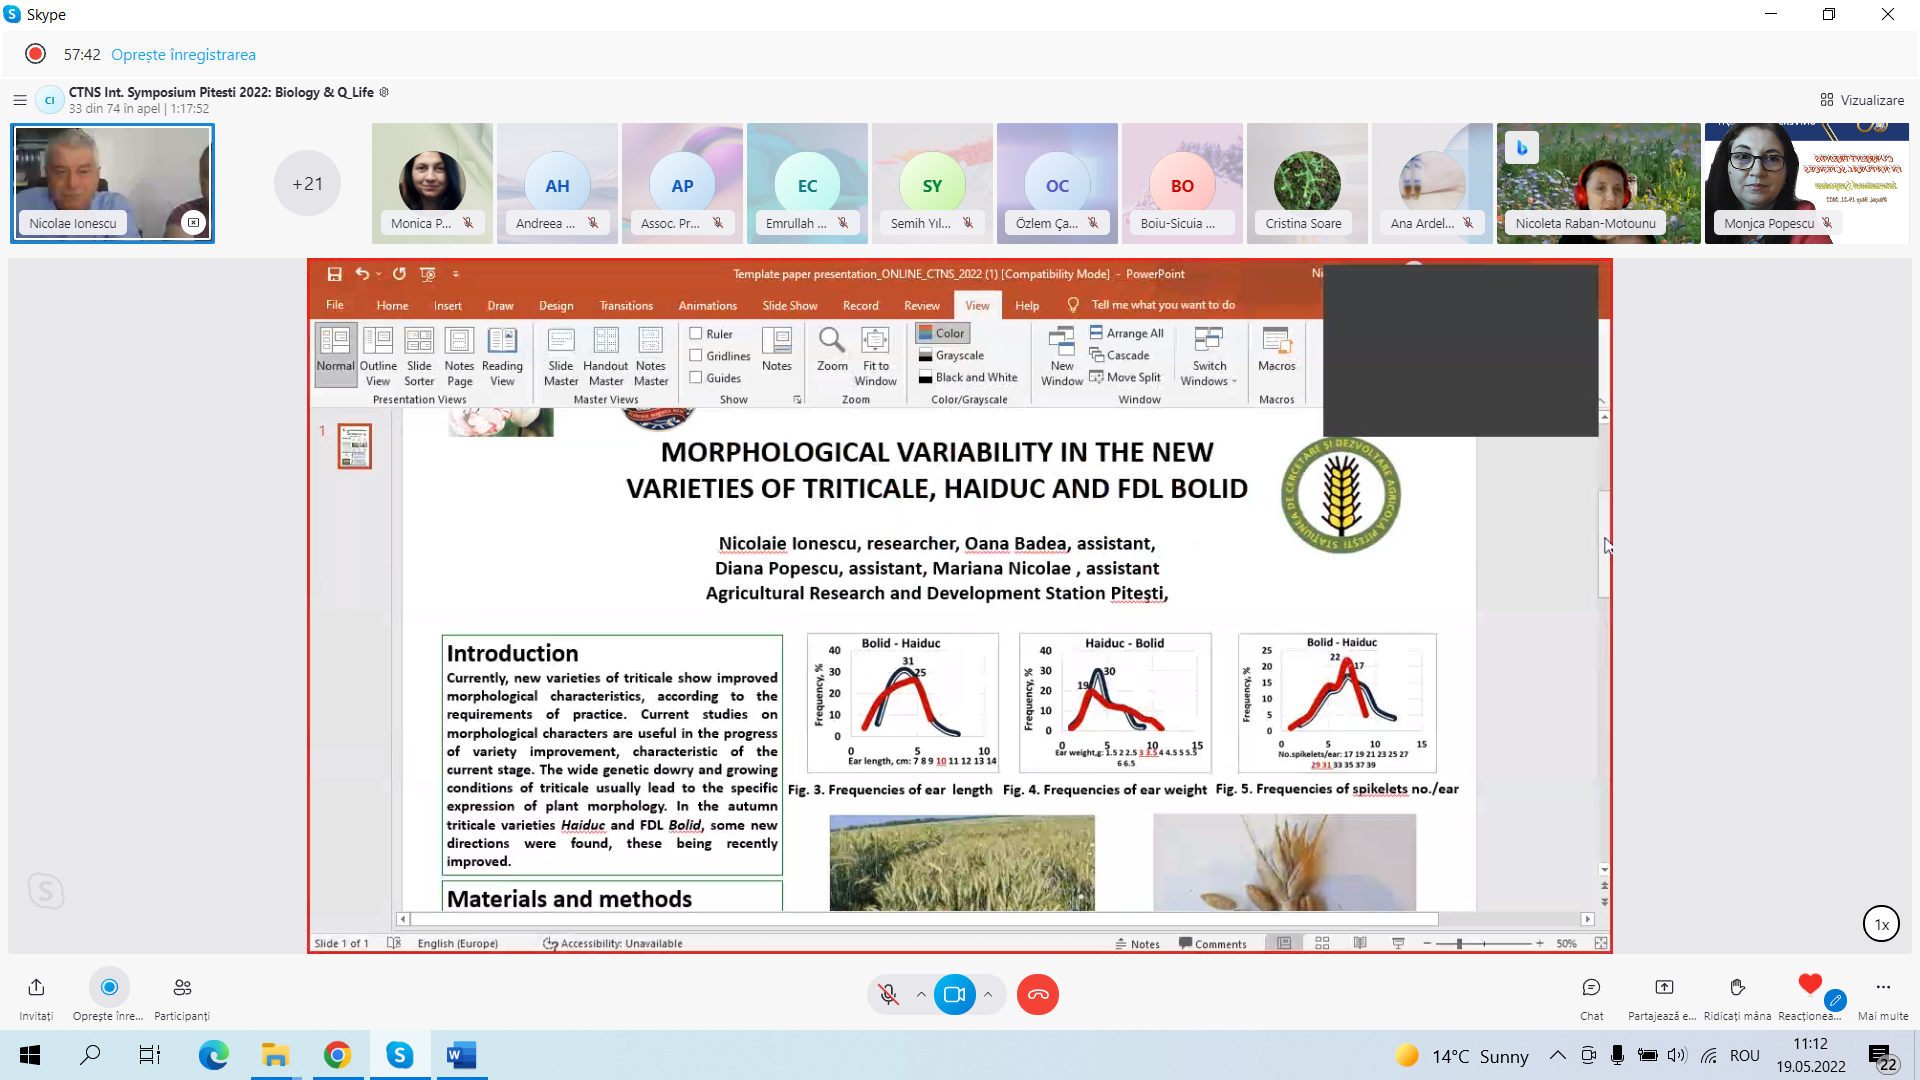Image resolution: width=1920 pixels, height=1080 pixels.
Task: Open the PowerPoint File tab
Action: coord(335,305)
